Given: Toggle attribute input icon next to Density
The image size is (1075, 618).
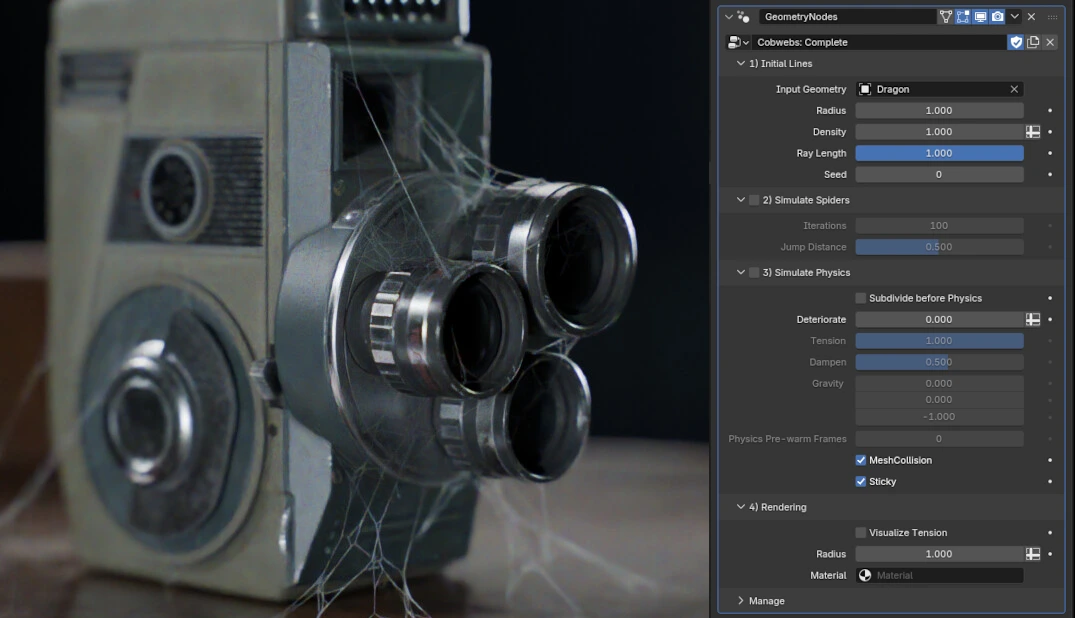Looking at the screenshot, I should point(1032,132).
